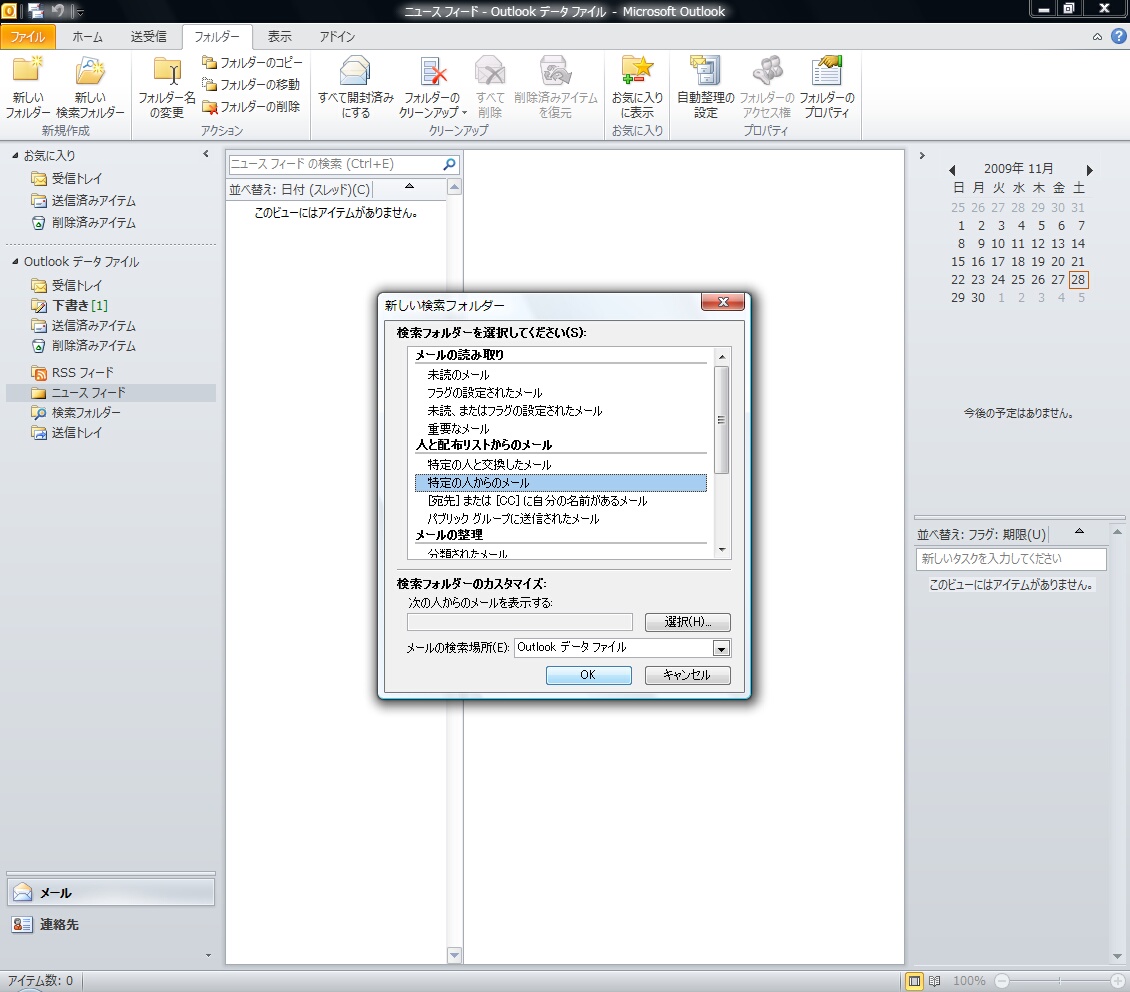Go to previous month in calendar

point(953,170)
